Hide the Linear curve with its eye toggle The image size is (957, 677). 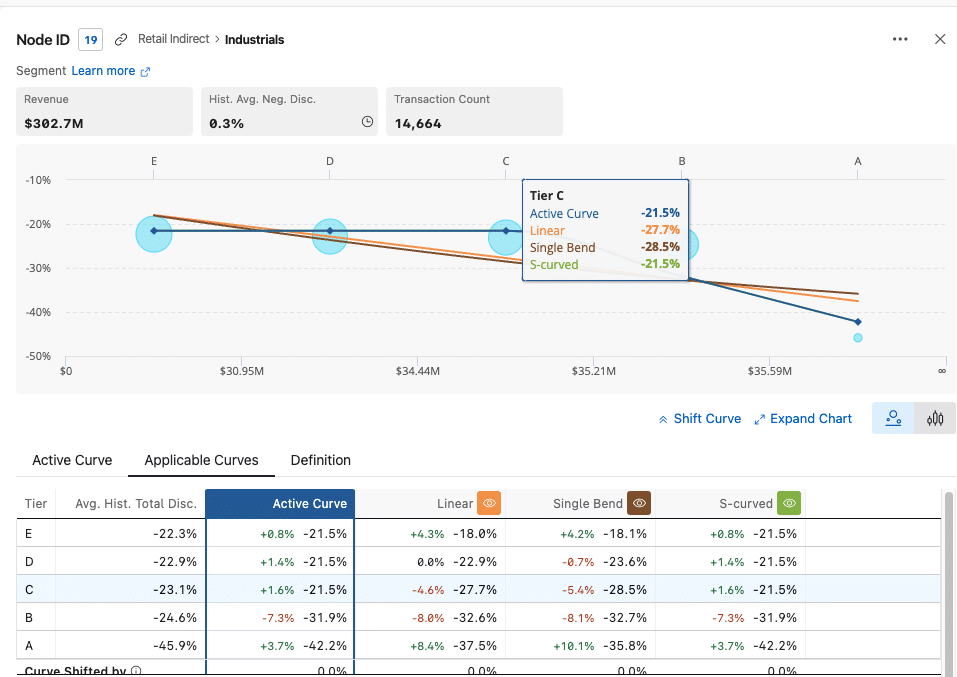pos(489,503)
